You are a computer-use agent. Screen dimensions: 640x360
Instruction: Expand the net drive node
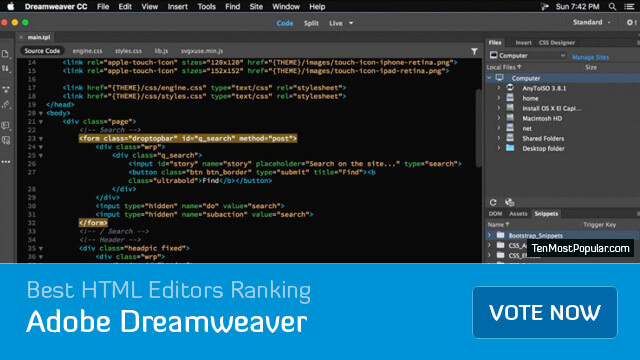point(498,128)
